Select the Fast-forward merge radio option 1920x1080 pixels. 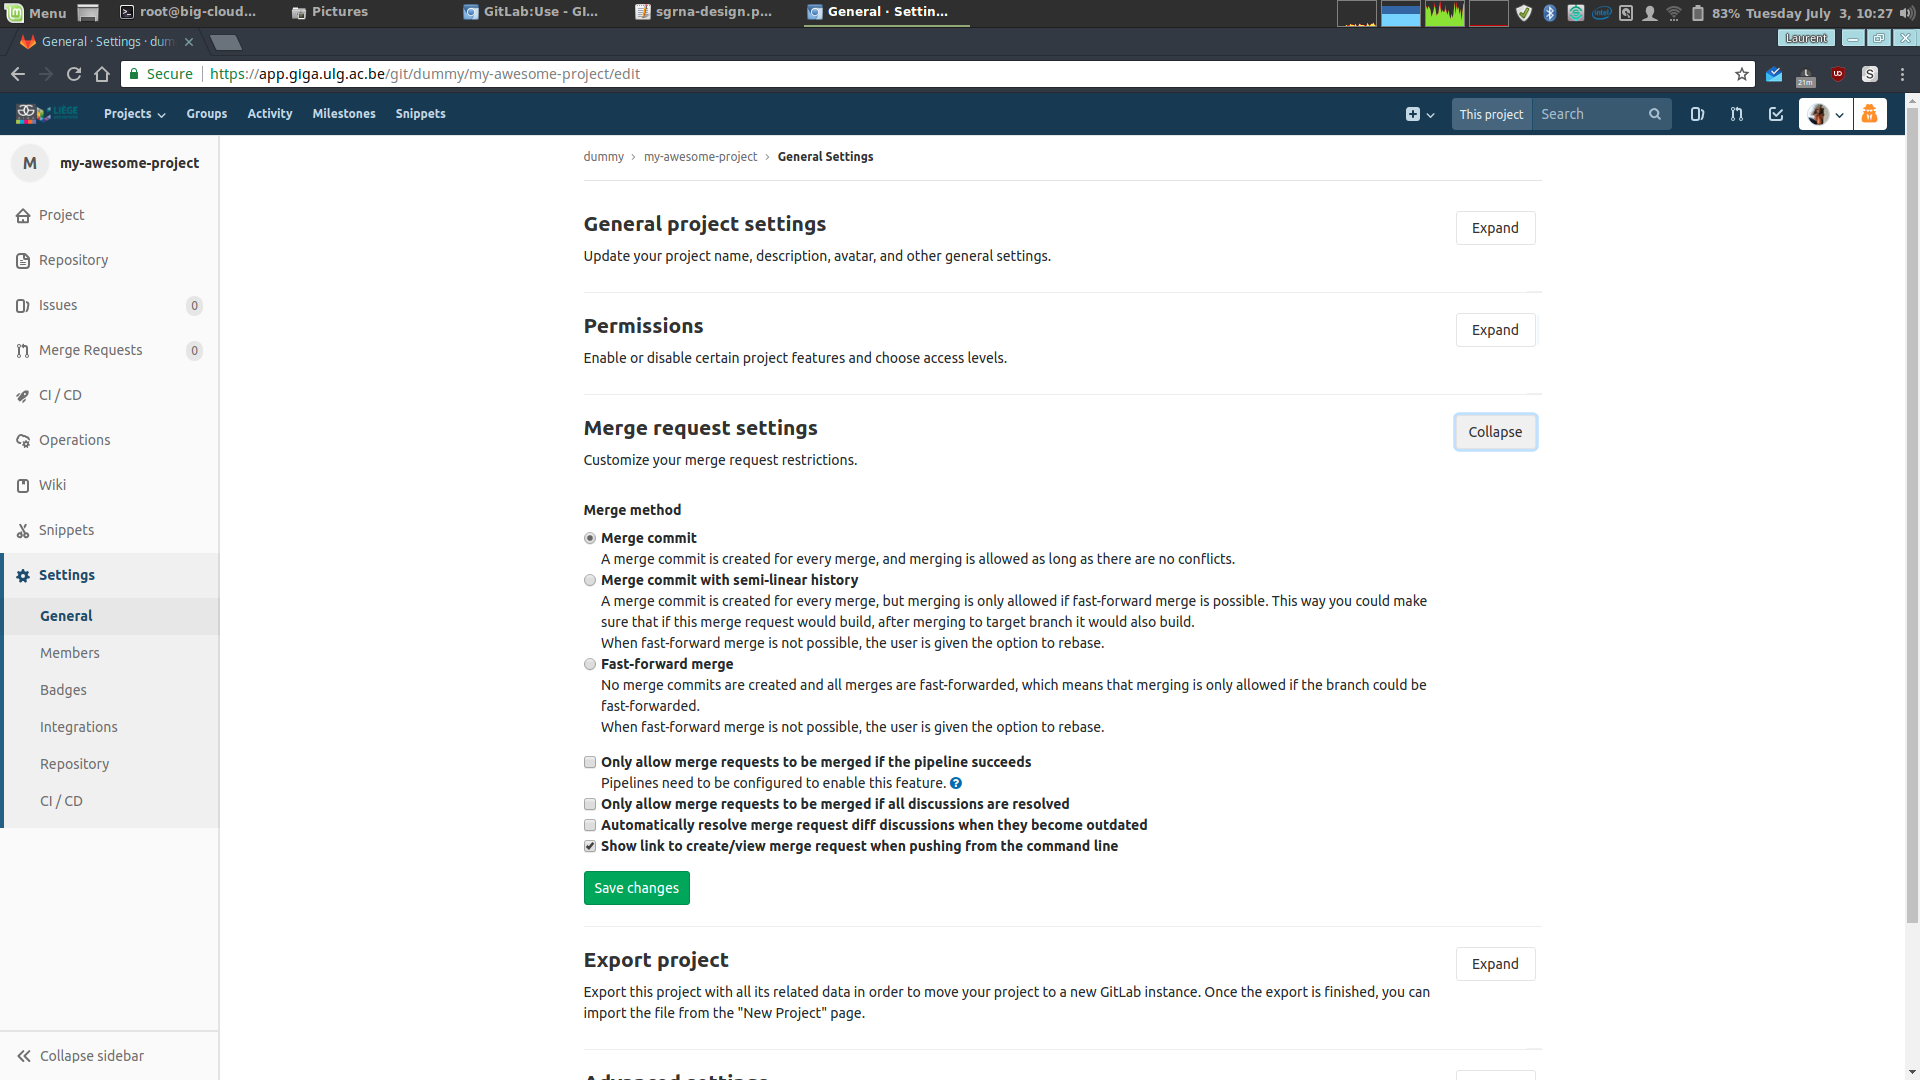[590, 664]
